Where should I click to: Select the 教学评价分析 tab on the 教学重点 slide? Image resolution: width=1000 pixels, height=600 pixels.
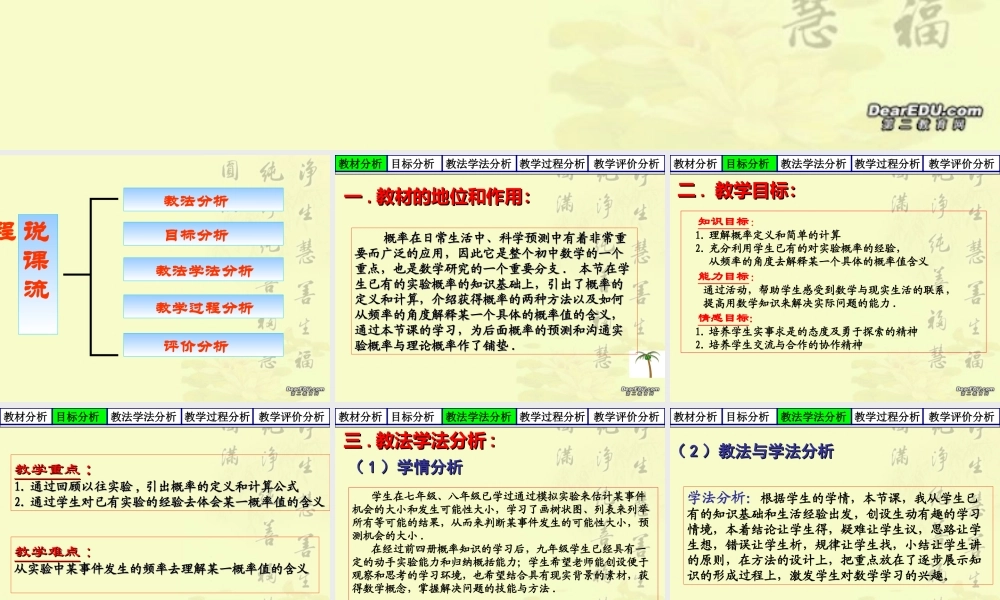(291, 417)
